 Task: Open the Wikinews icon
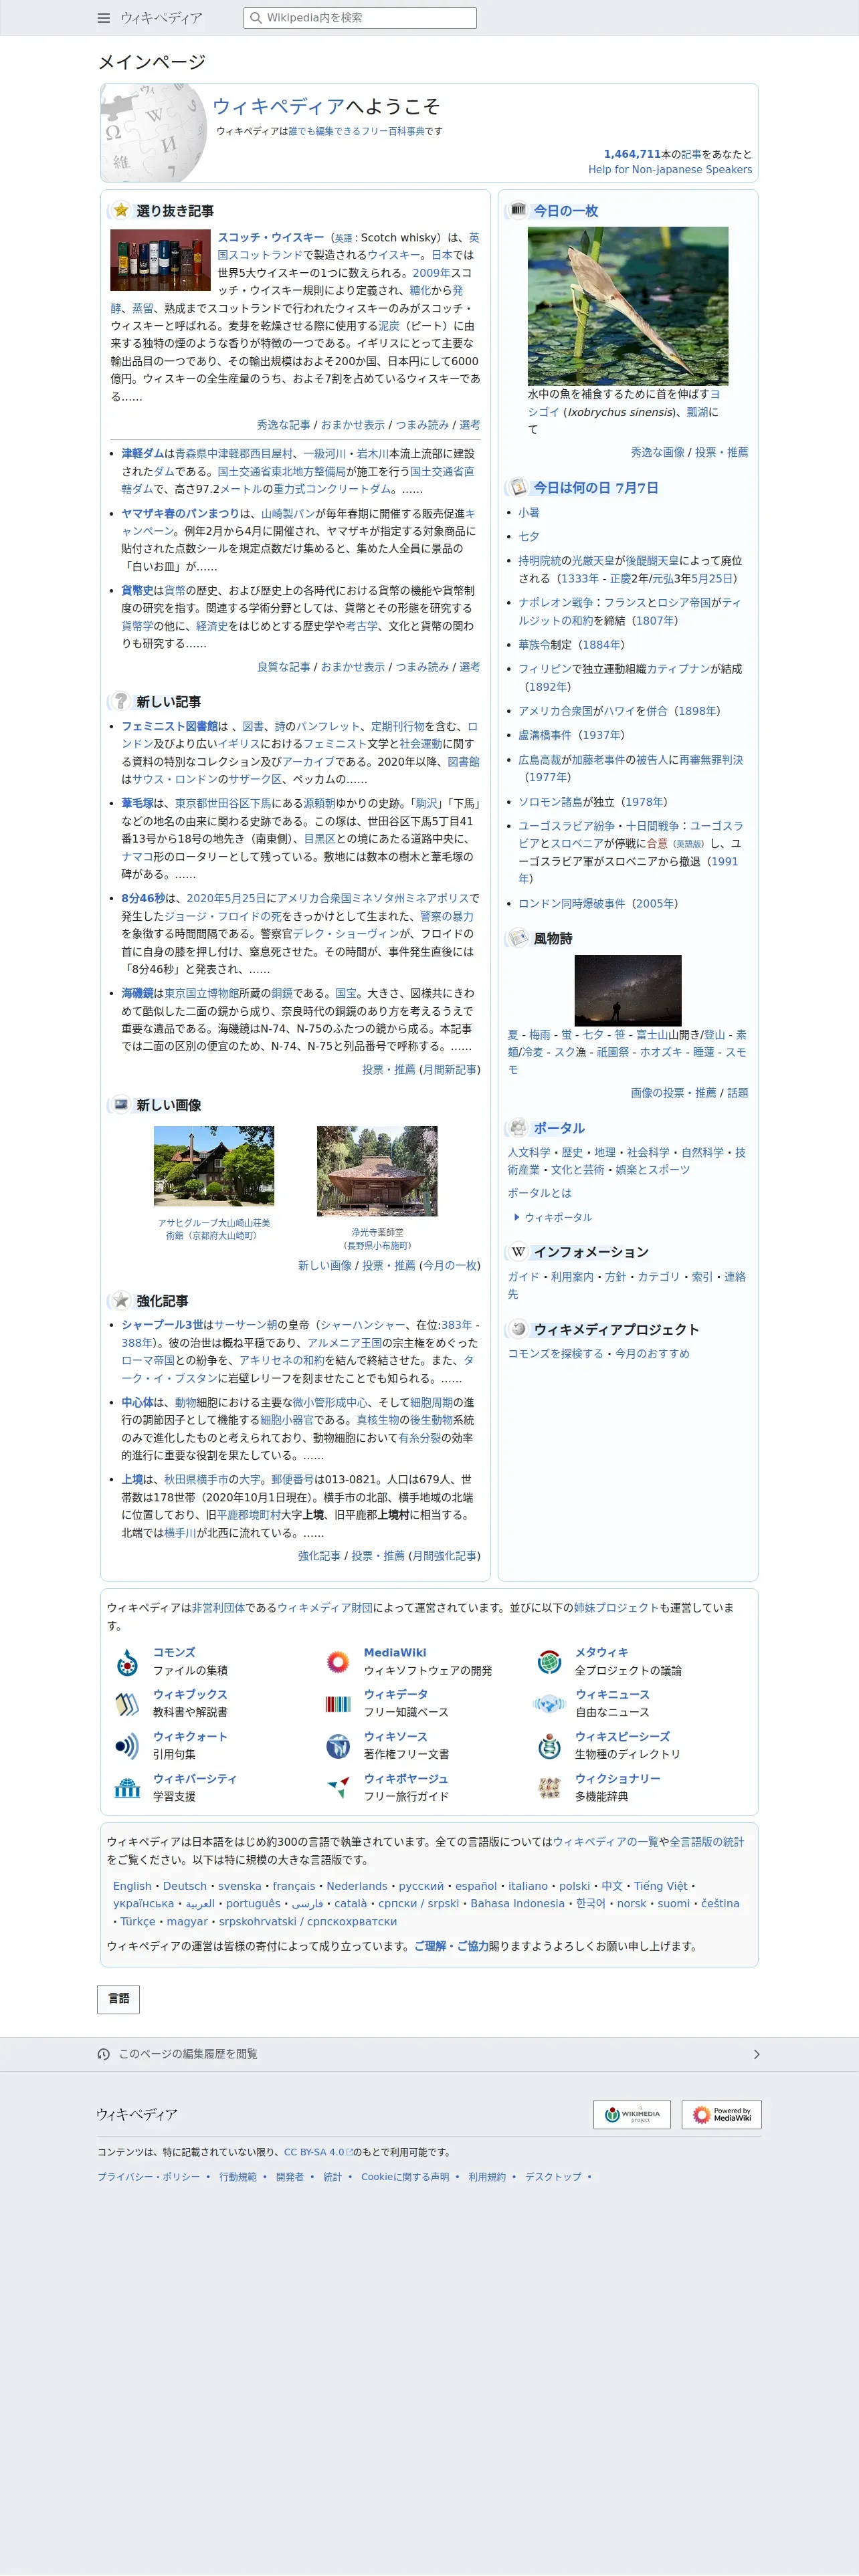[549, 1704]
